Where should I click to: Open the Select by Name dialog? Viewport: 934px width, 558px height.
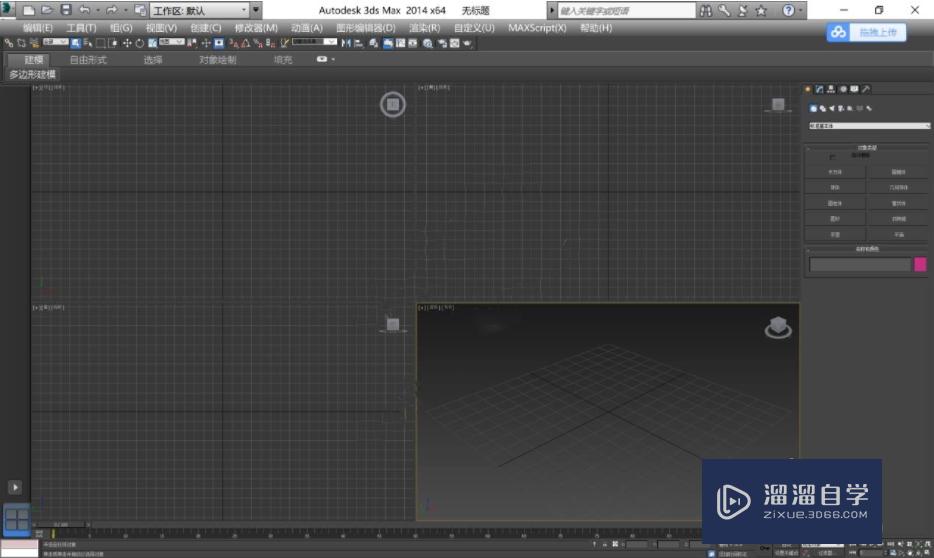pos(88,43)
